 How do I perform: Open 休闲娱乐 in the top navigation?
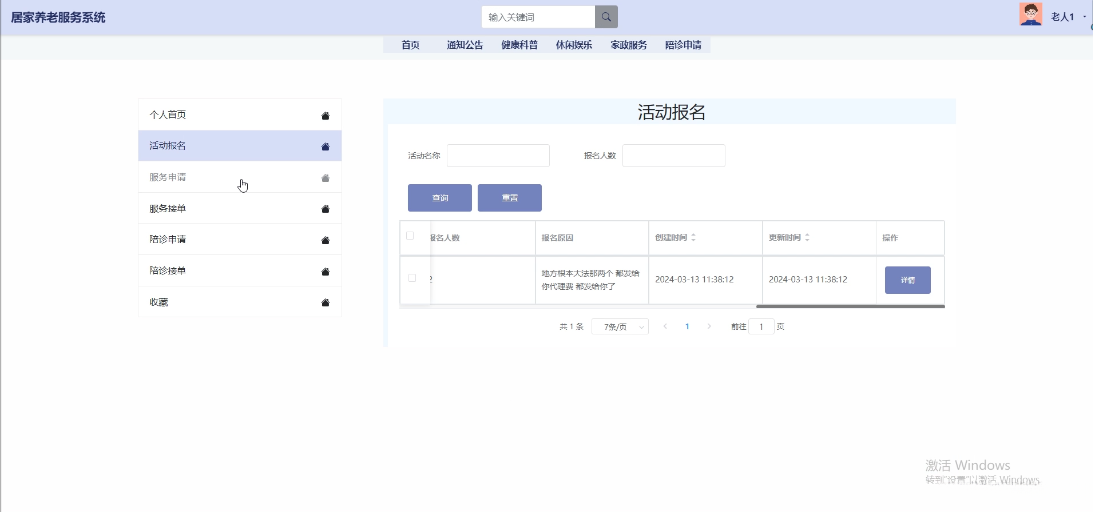(x=574, y=45)
